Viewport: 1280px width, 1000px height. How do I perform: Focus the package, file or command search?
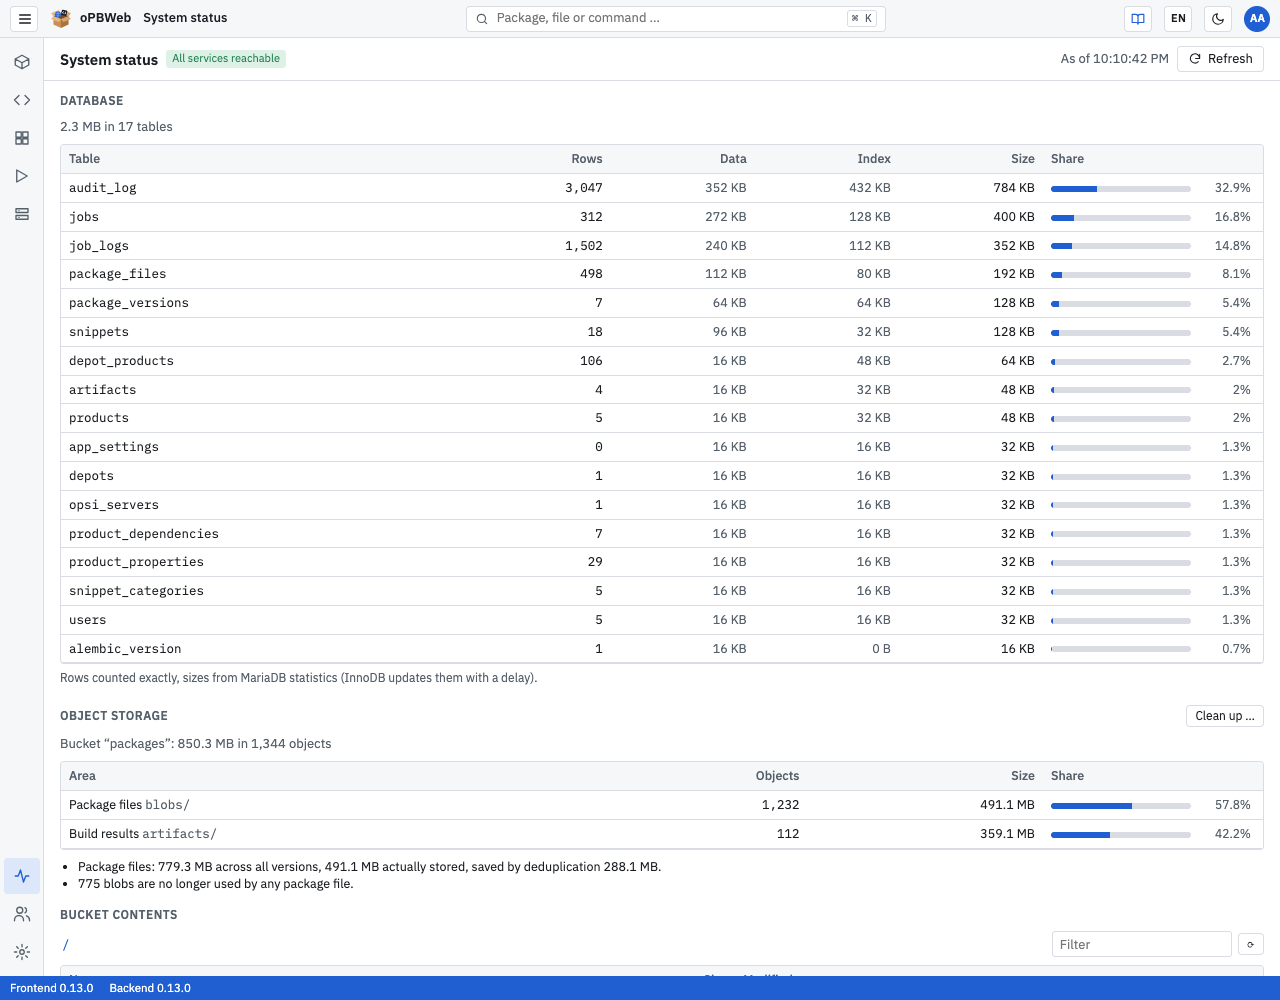click(675, 18)
